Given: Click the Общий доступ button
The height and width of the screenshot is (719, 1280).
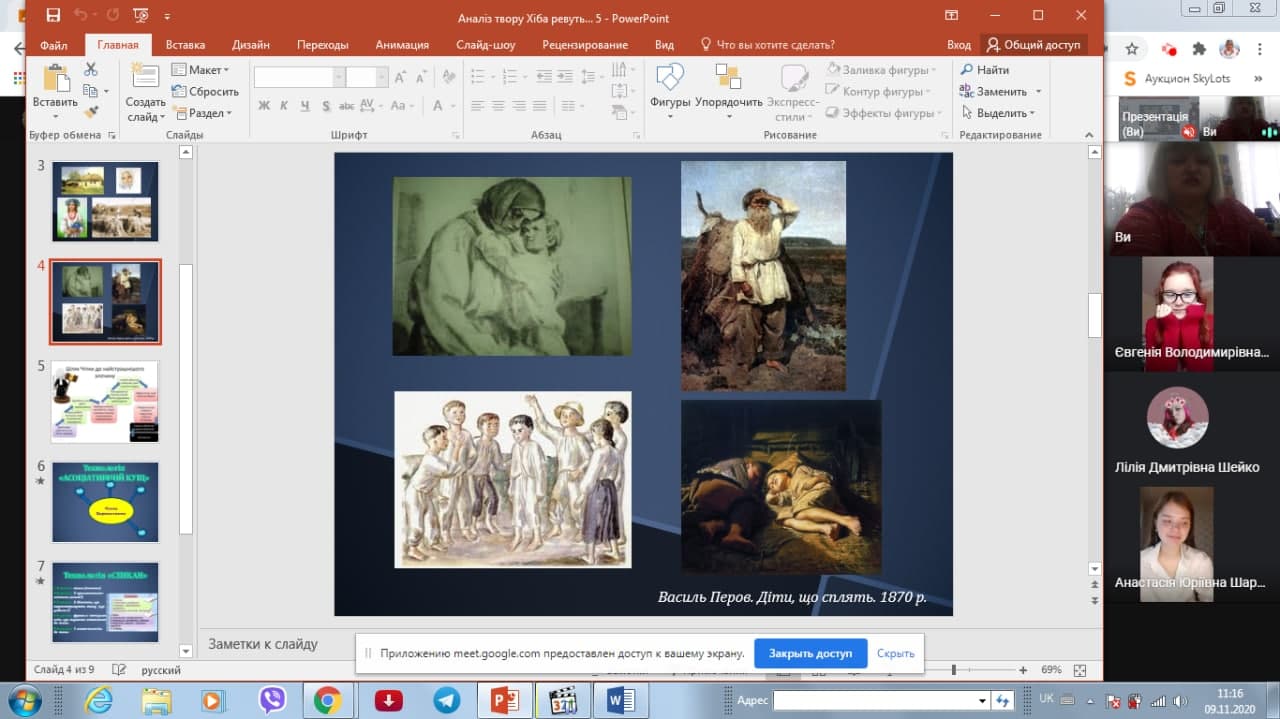Looking at the screenshot, I should tap(1034, 45).
